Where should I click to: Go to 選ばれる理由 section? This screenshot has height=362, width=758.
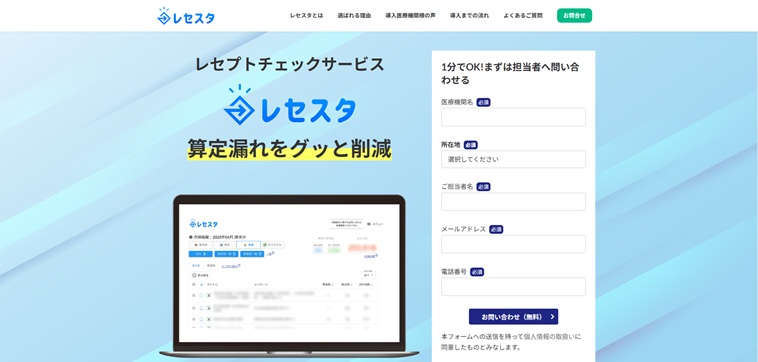coord(354,15)
